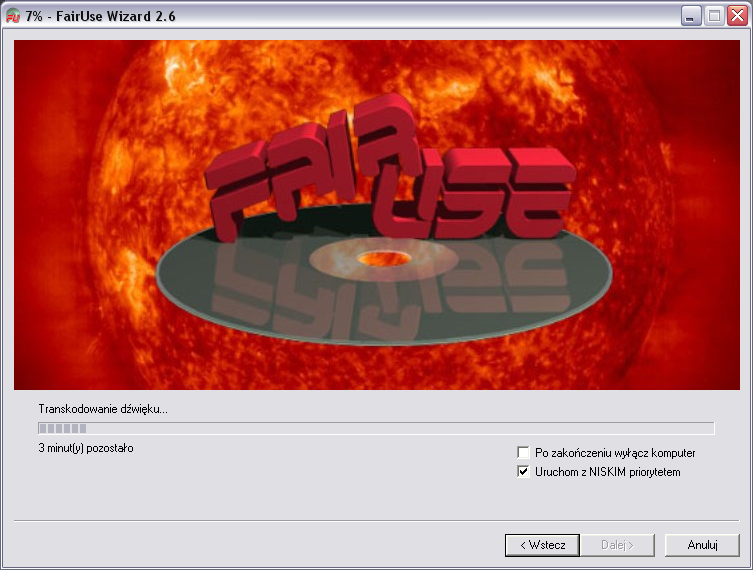The height and width of the screenshot is (570, 753).
Task: Select the 'Transkodowanie dźwięku...' status text
Action: pos(103,409)
